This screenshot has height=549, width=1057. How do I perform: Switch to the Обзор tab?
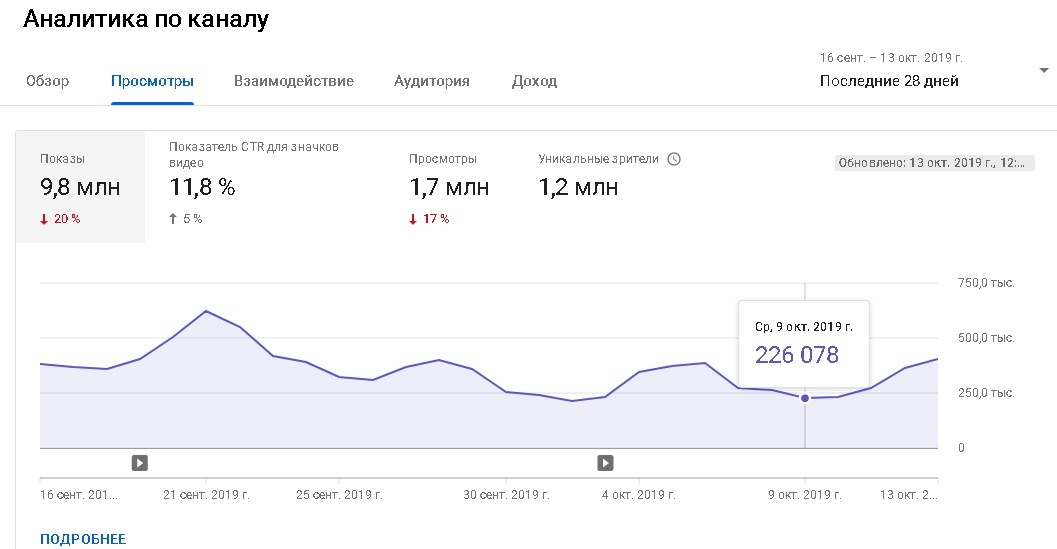48,81
